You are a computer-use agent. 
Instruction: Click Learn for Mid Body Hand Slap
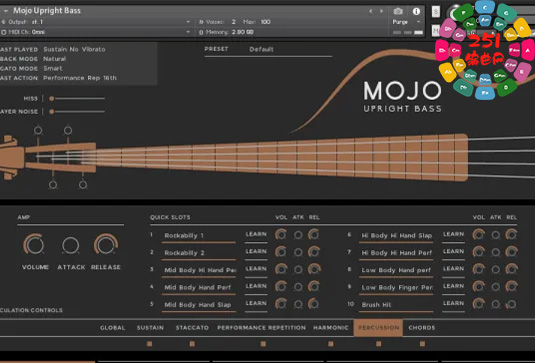(256, 303)
